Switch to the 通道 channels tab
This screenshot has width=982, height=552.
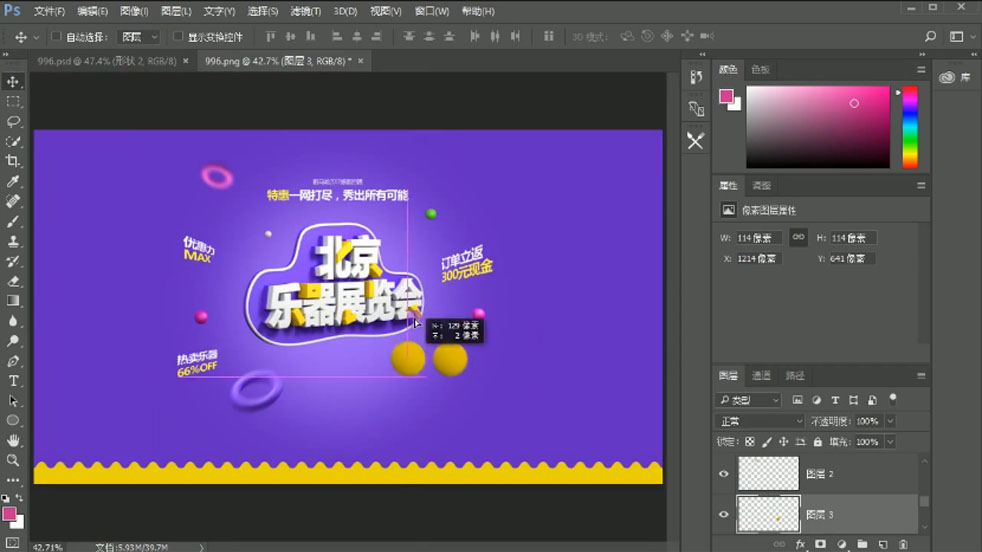tap(761, 375)
